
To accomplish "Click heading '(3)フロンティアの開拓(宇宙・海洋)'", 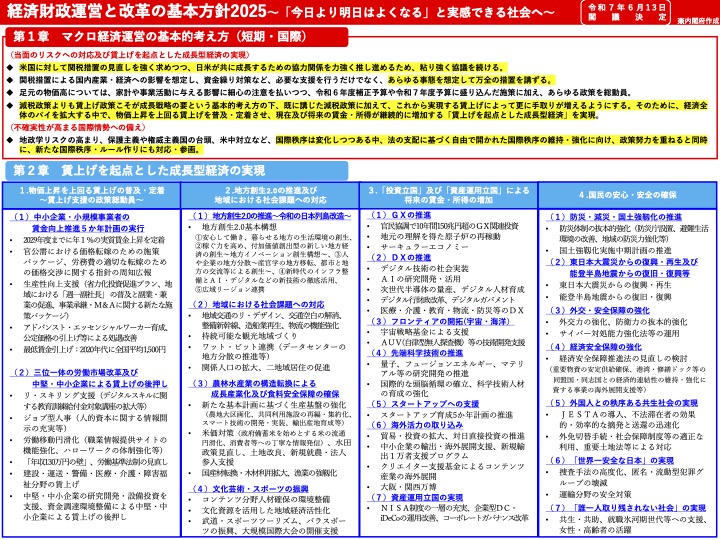I will [441, 322].
